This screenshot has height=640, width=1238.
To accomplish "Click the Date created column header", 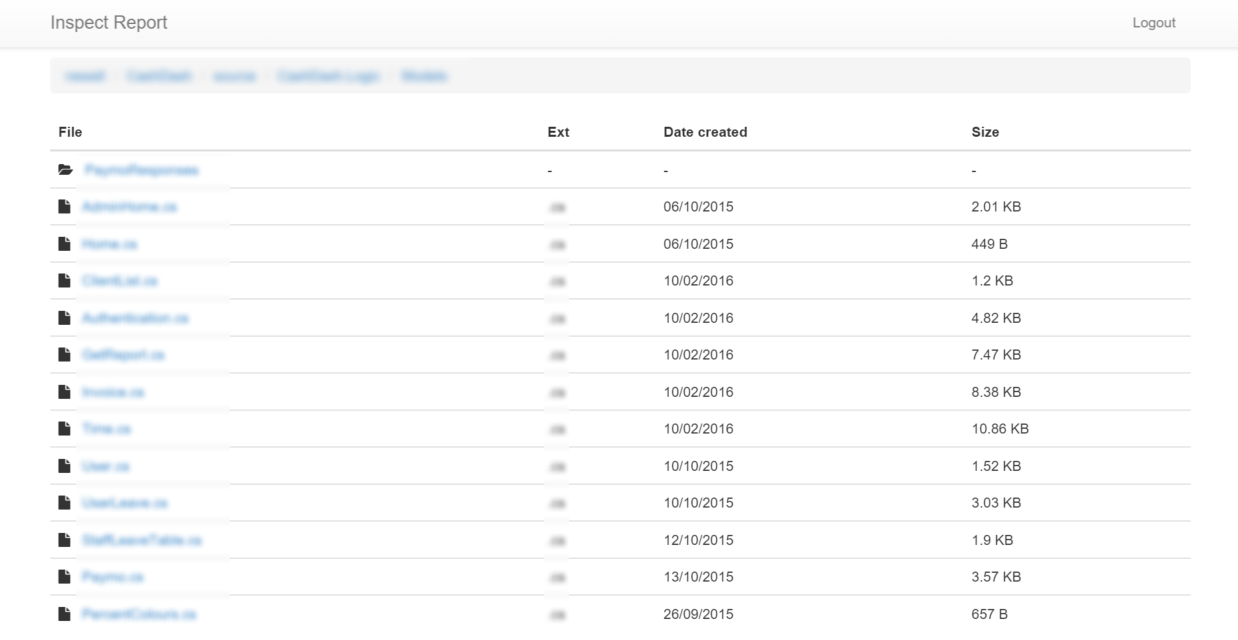I will [x=705, y=132].
